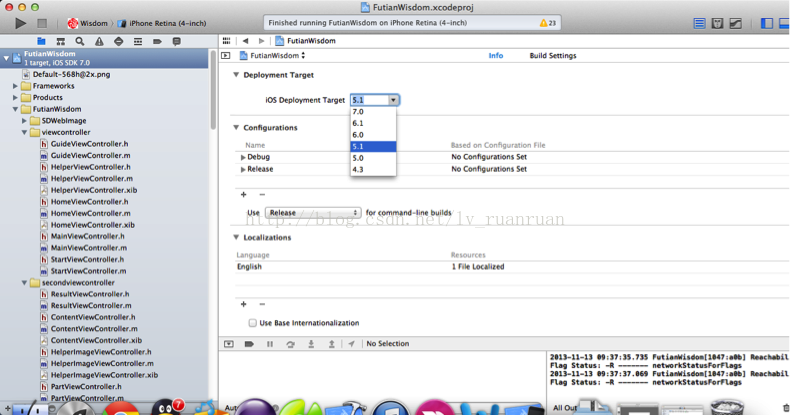
Task: Collapse the Configurations section
Action: 236,127
